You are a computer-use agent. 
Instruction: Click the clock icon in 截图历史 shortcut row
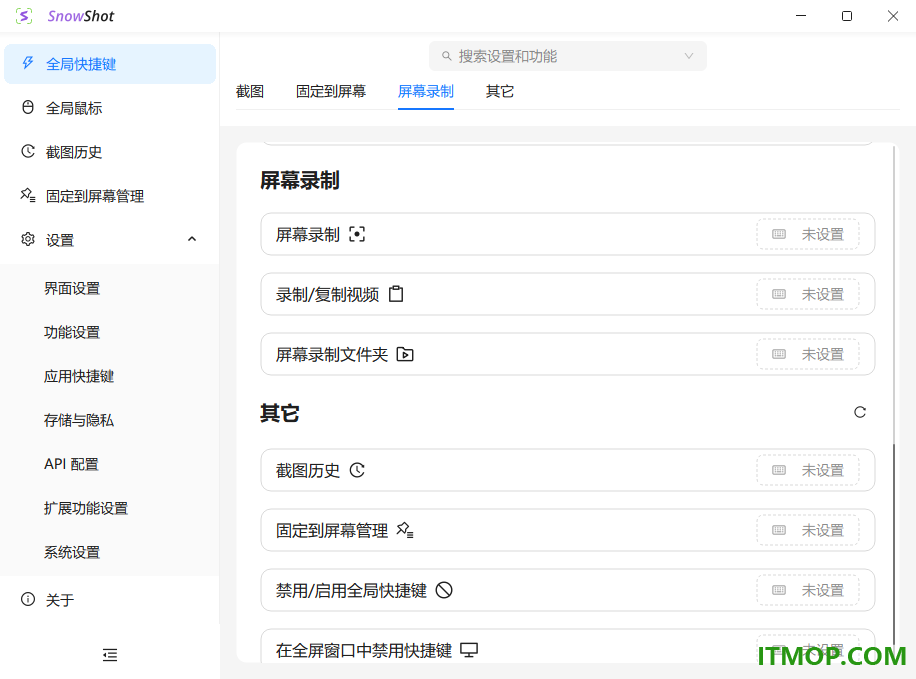tap(357, 470)
